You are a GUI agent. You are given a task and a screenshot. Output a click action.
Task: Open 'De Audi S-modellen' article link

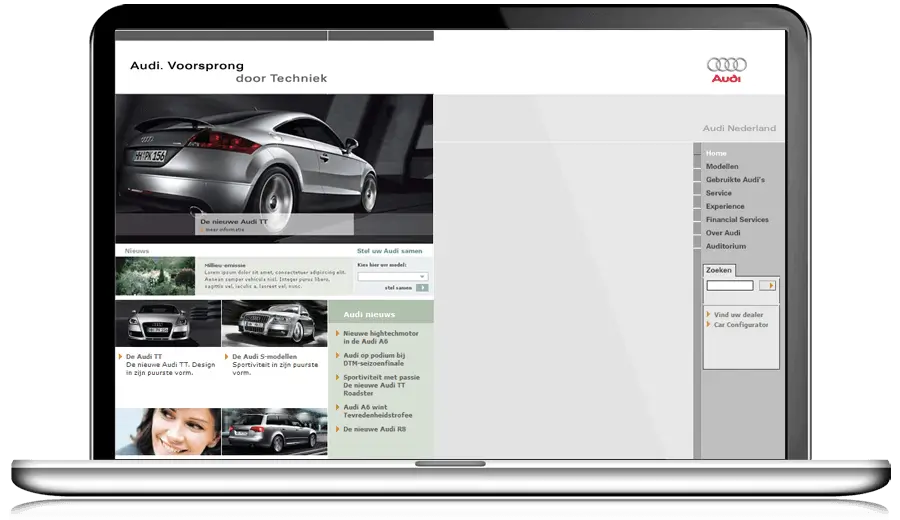coord(265,356)
